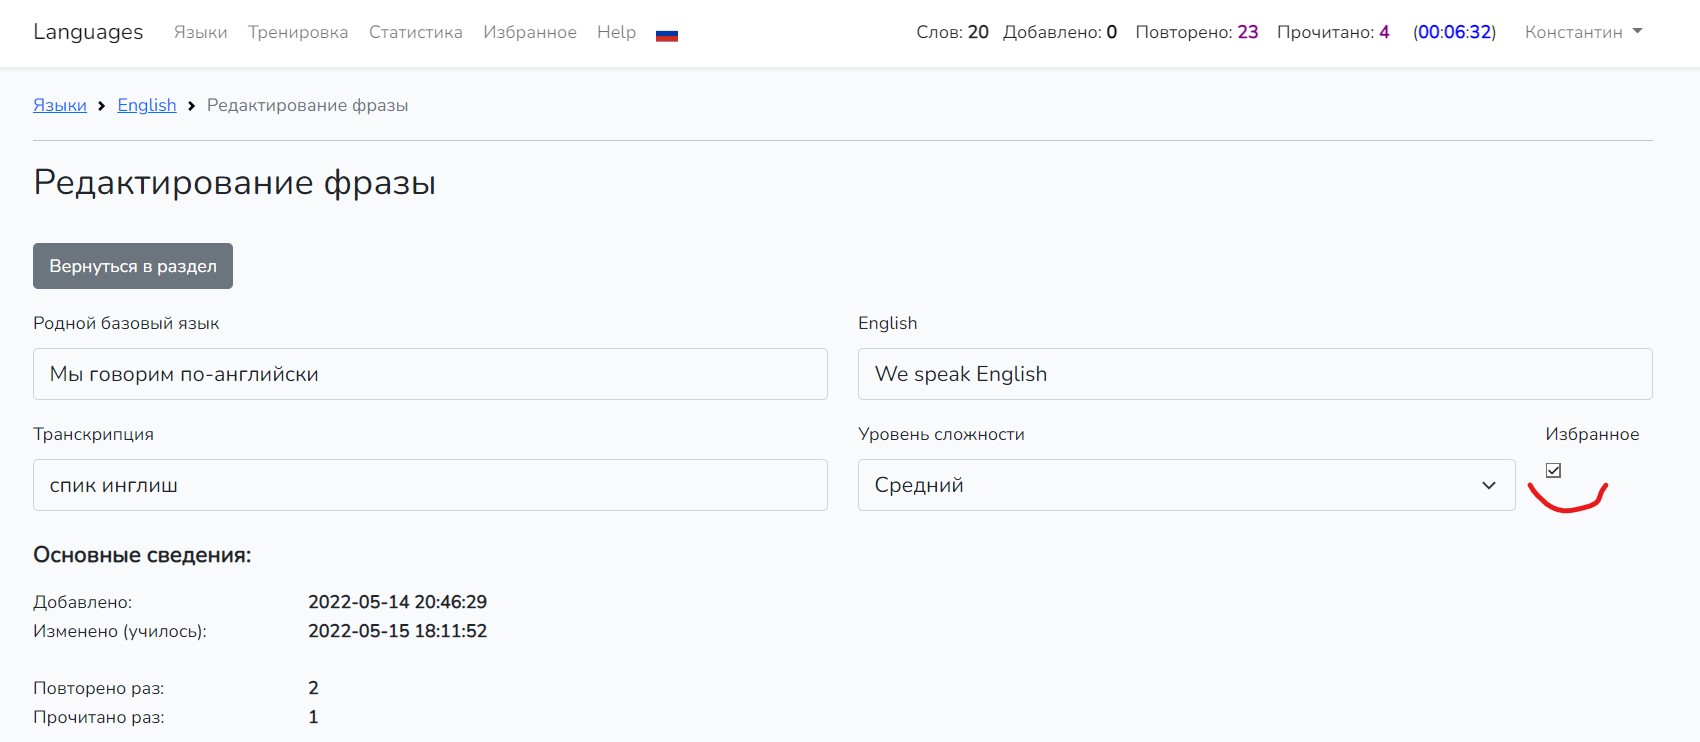Screen dimensions: 1700x742
Task: Open the Языки menu item
Action: click(x=200, y=32)
